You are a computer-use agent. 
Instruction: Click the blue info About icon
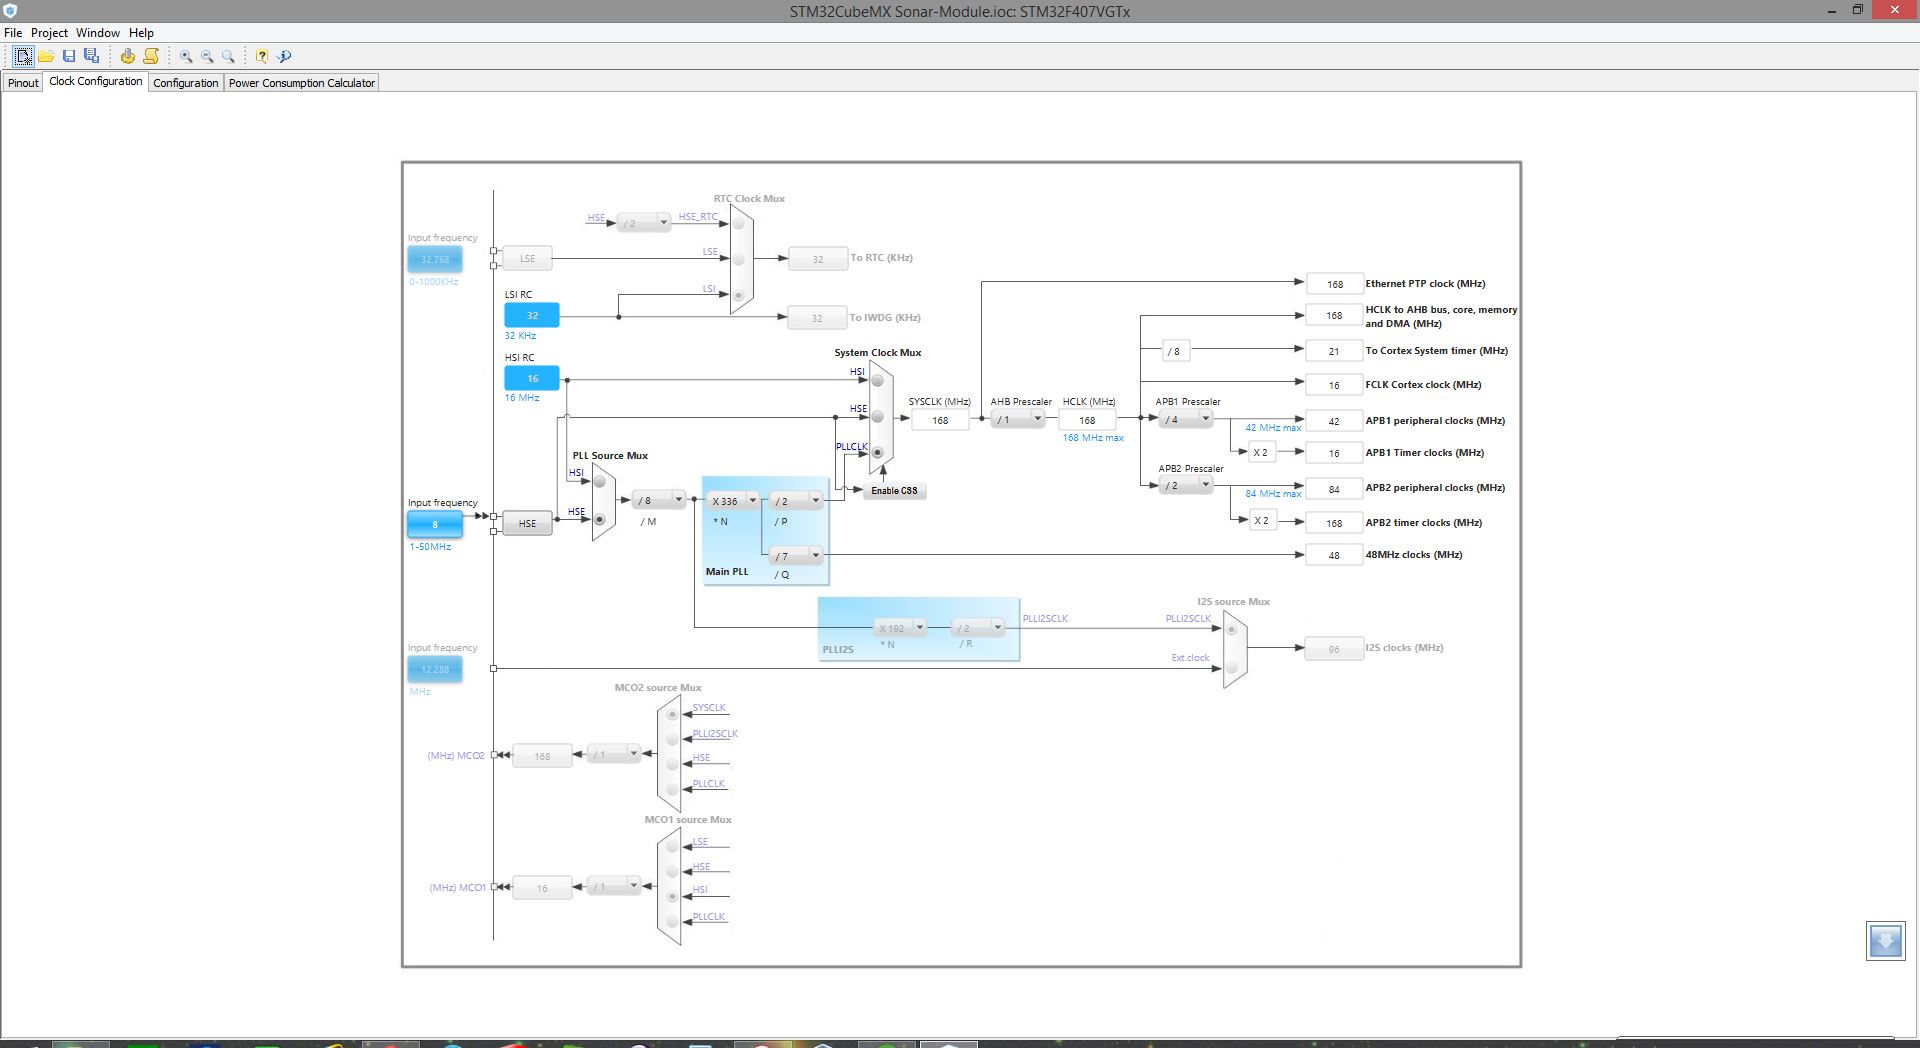(x=284, y=56)
